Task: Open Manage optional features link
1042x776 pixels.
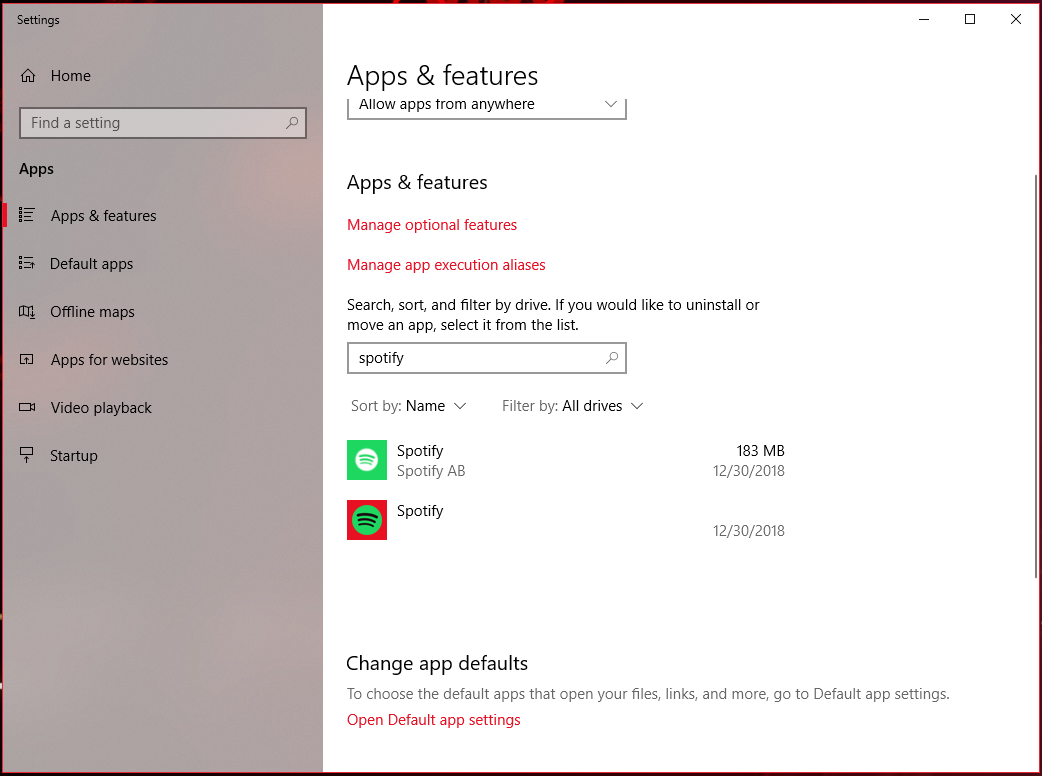Action: pyautogui.click(x=432, y=225)
